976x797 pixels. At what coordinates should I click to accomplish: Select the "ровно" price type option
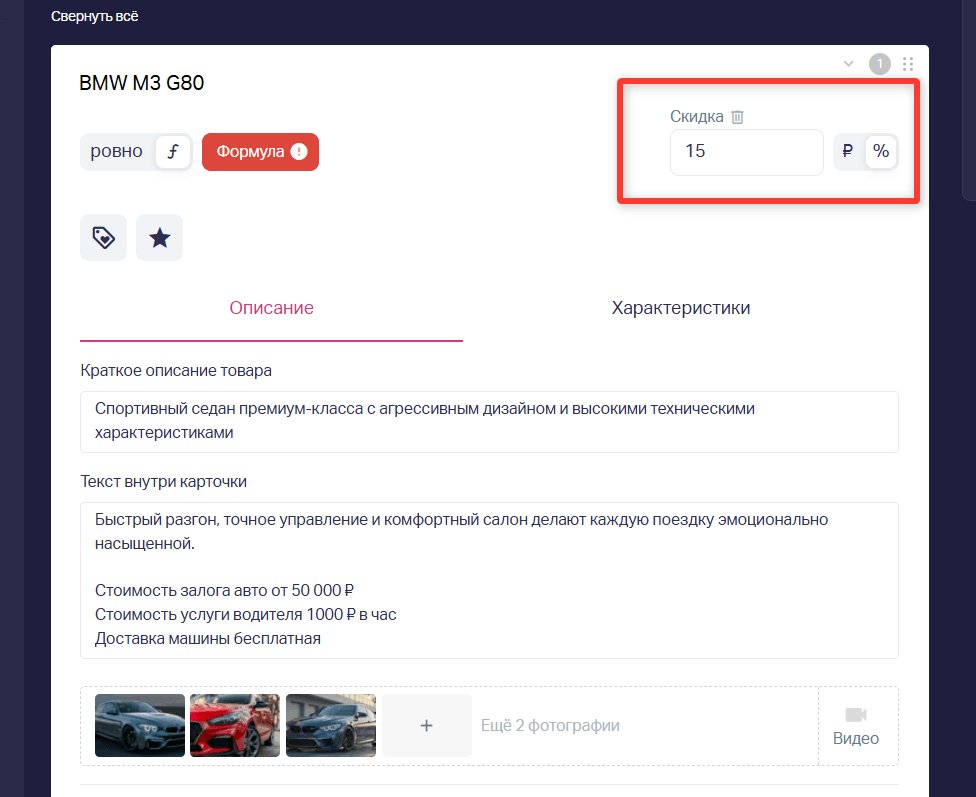[116, 151]
